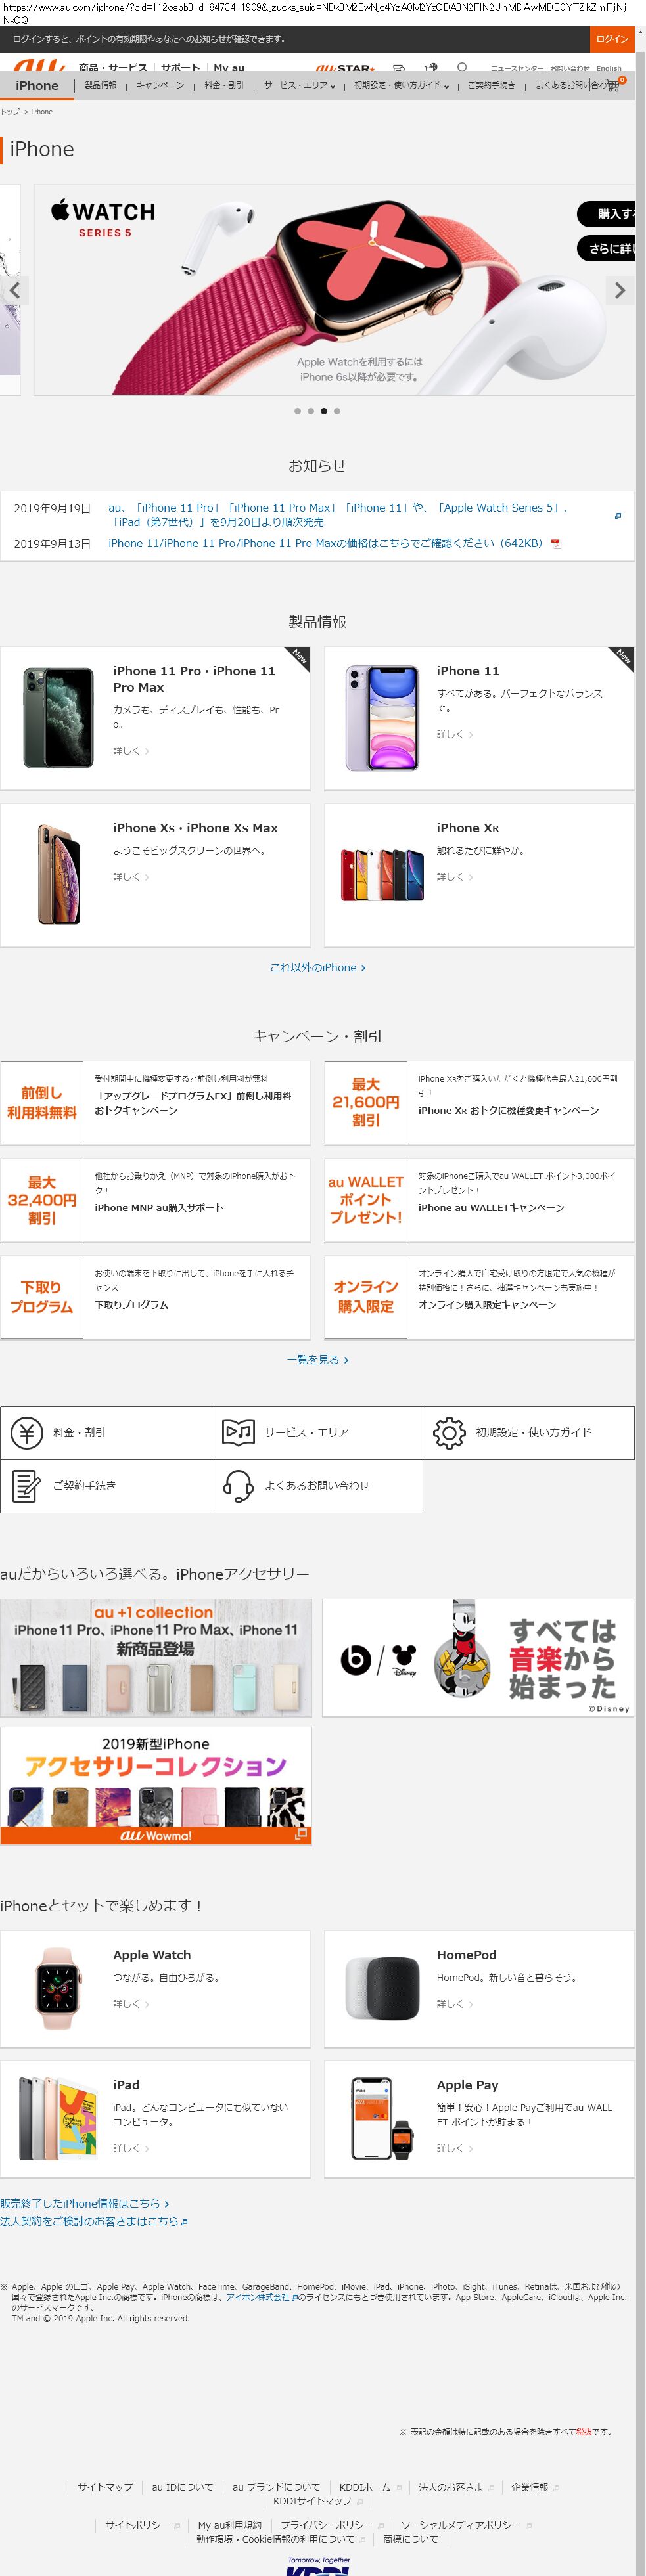
Task: Open 法人契約をご検討のお客さま link
Action: (x=94, y=2221)
